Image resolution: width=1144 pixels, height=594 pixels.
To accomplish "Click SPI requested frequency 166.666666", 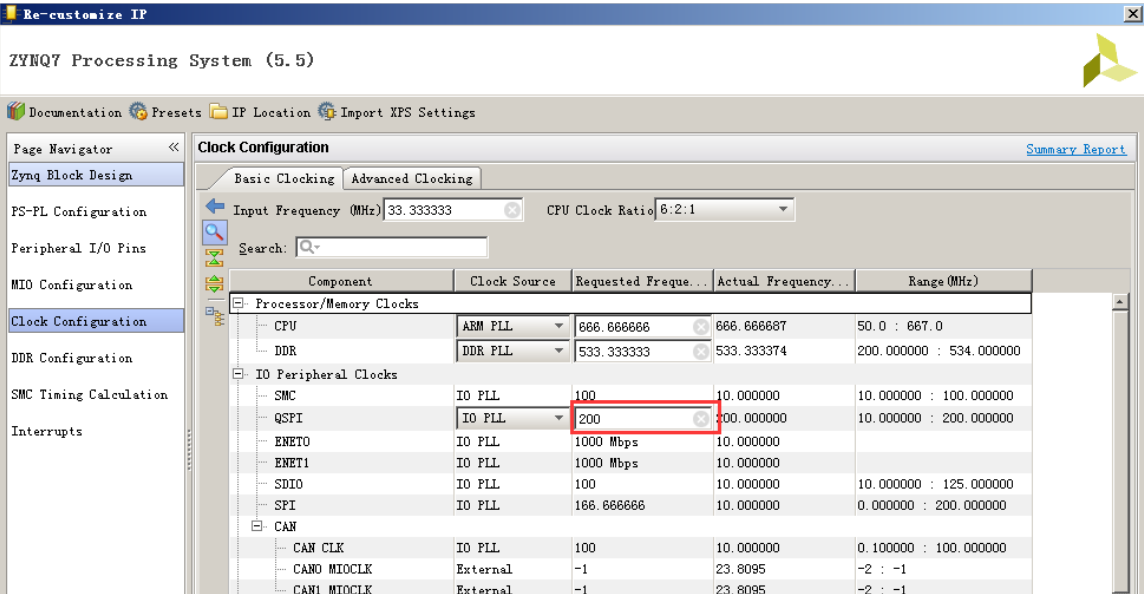I will pyautogui.click(x=610, y=505).
